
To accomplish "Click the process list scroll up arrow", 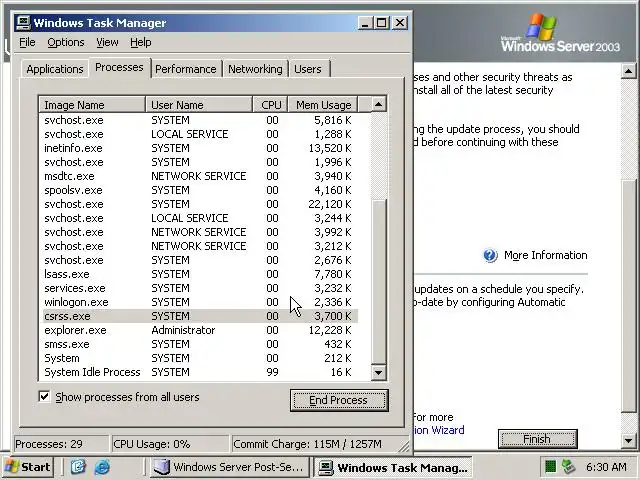I will tap(378, 104).
